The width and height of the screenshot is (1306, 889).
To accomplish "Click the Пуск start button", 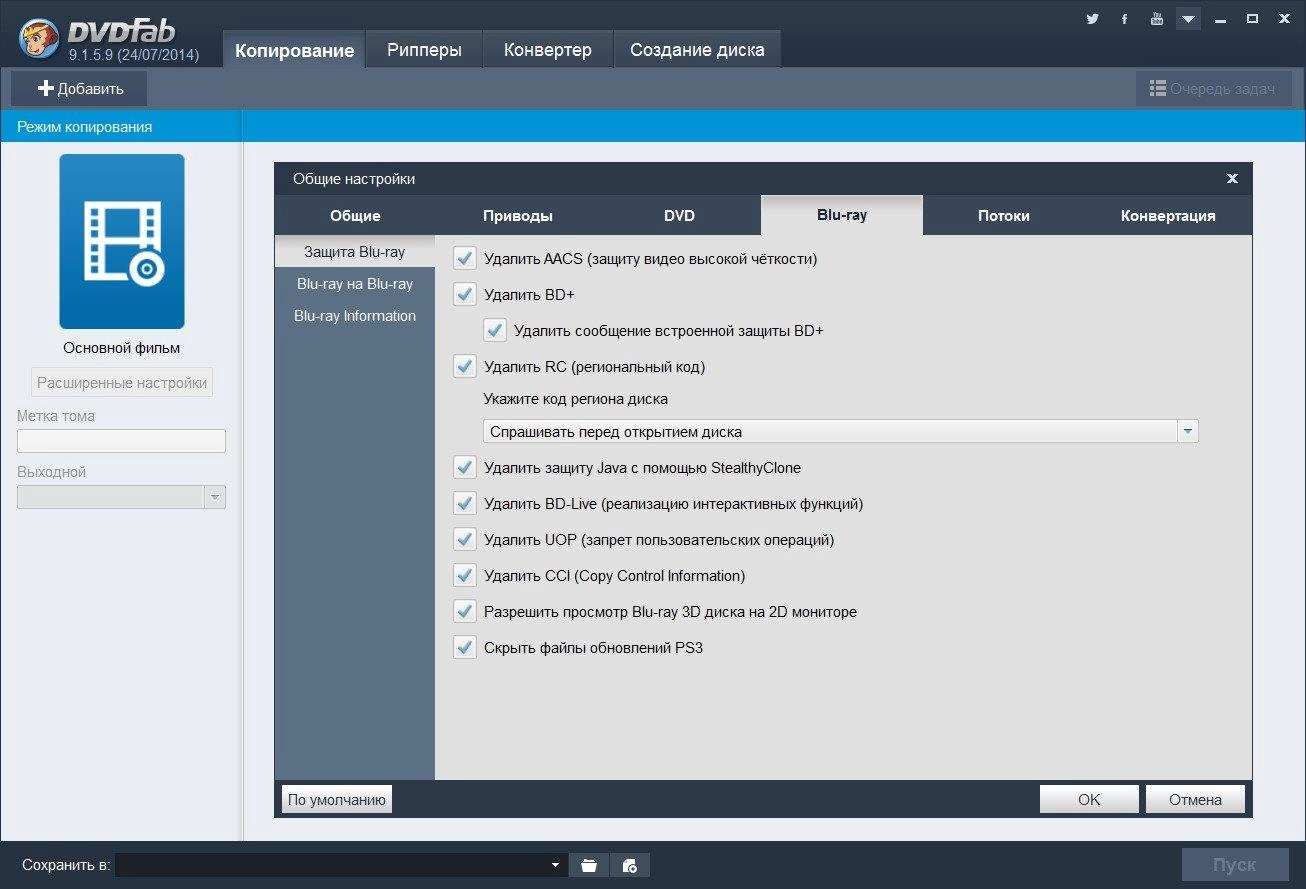I will (x=1235, y=865).
